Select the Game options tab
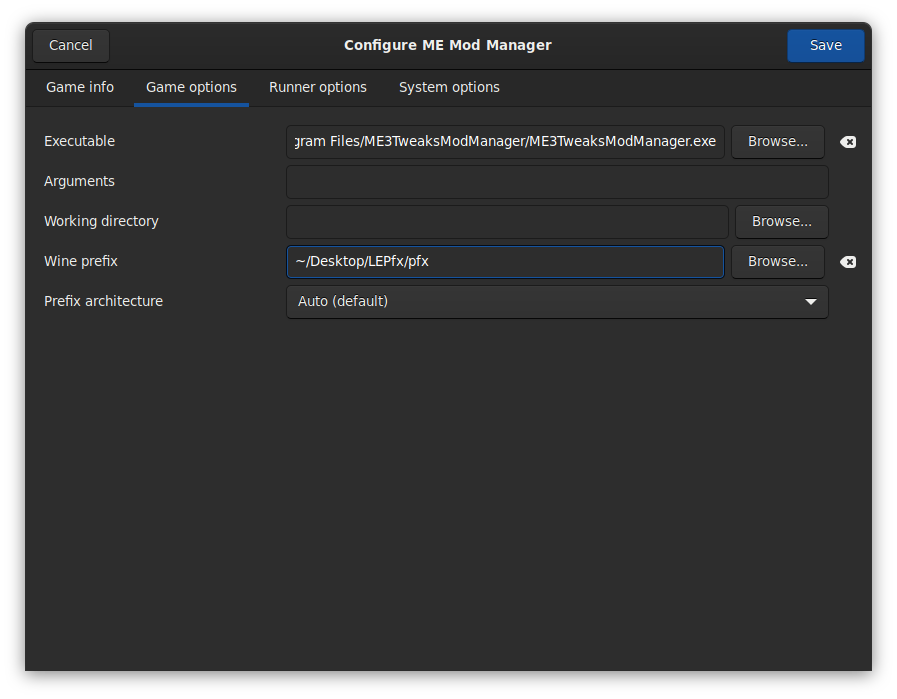The height and width of the screenshot is (699, 897). (x=191, y=88)
